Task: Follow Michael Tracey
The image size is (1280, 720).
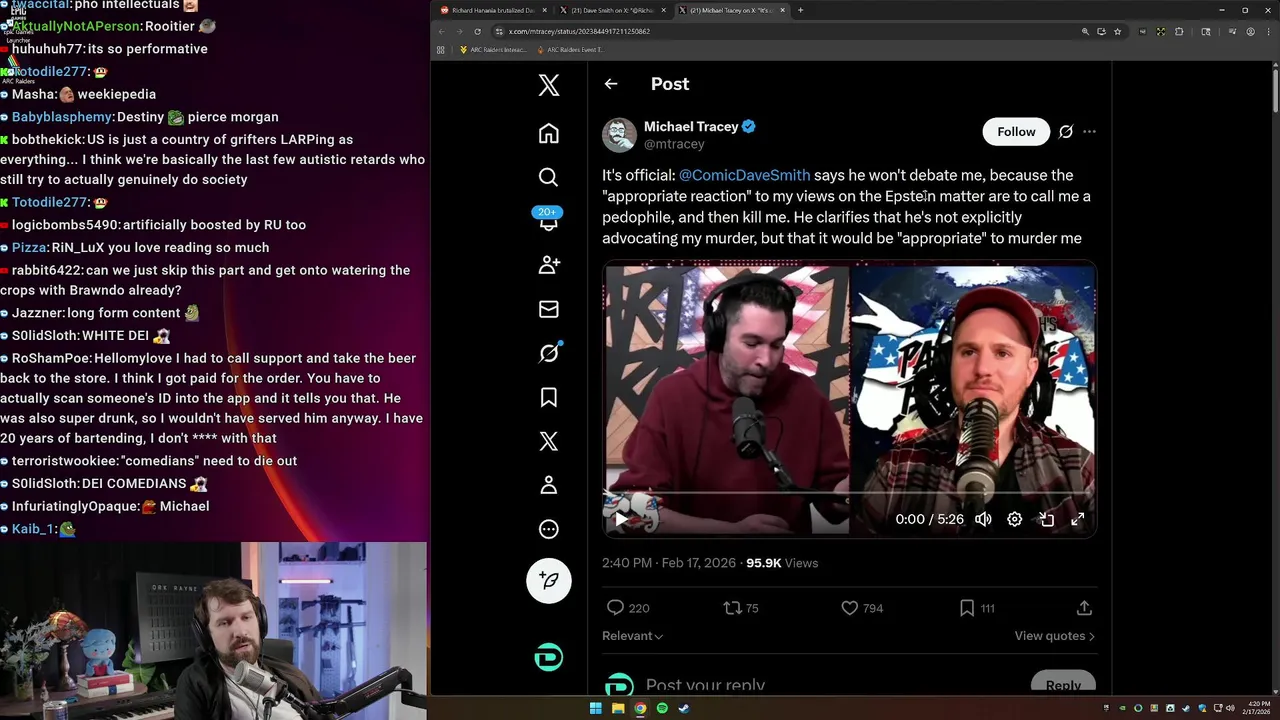Action: tap(1016, 132)
